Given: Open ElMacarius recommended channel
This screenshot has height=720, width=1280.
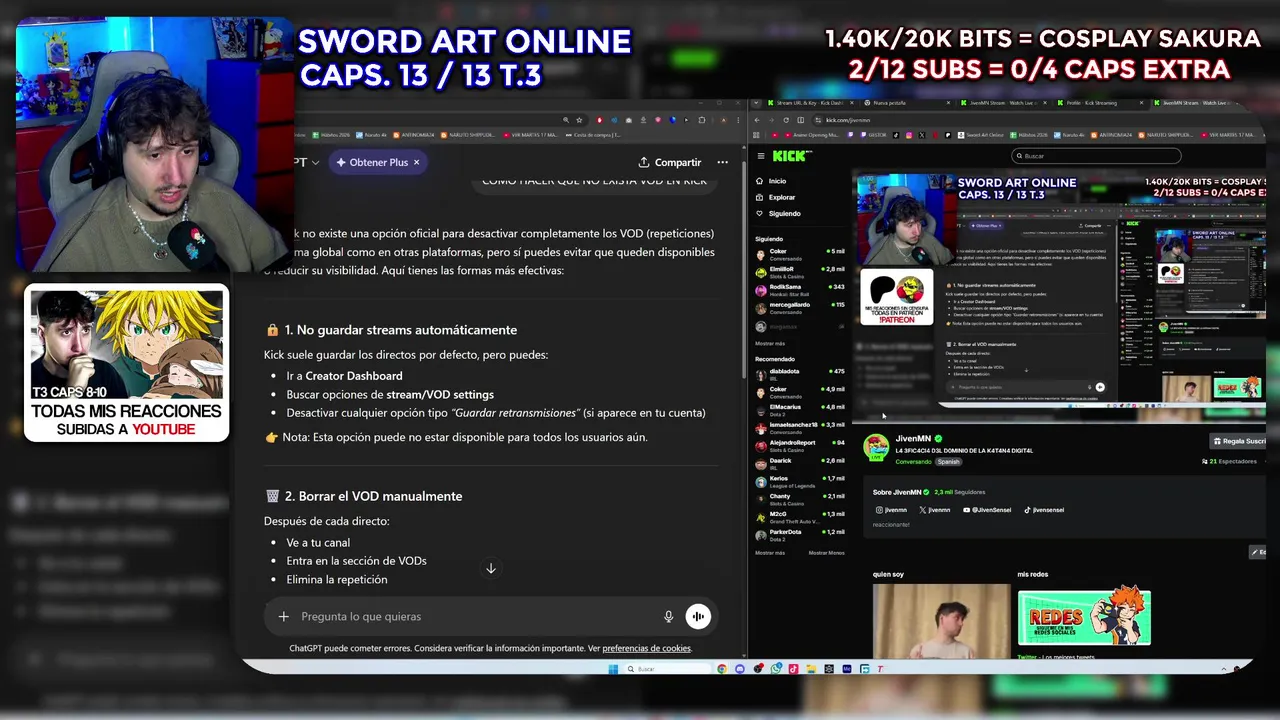Looking at the screenshot, I should coord(800,409).
